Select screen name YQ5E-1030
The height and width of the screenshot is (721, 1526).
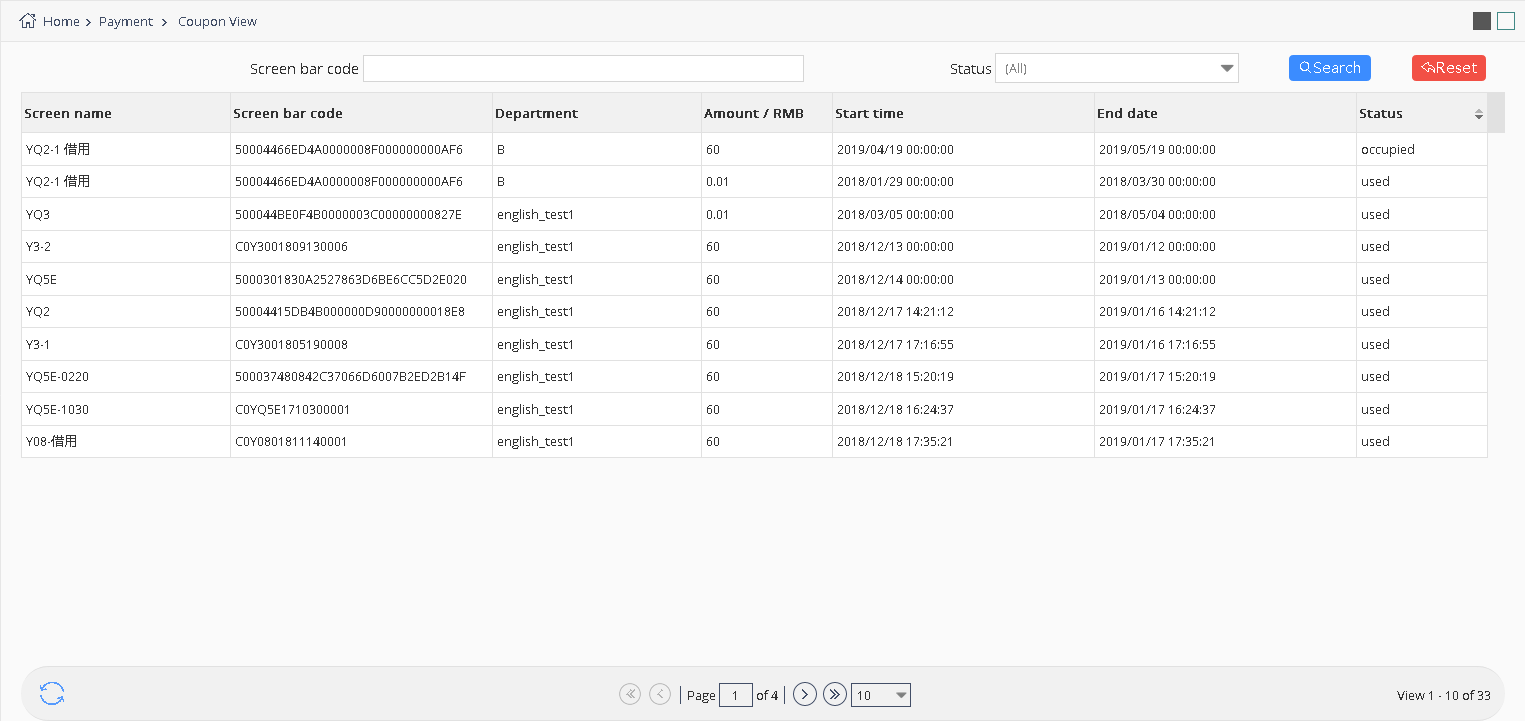pos(58,410)
